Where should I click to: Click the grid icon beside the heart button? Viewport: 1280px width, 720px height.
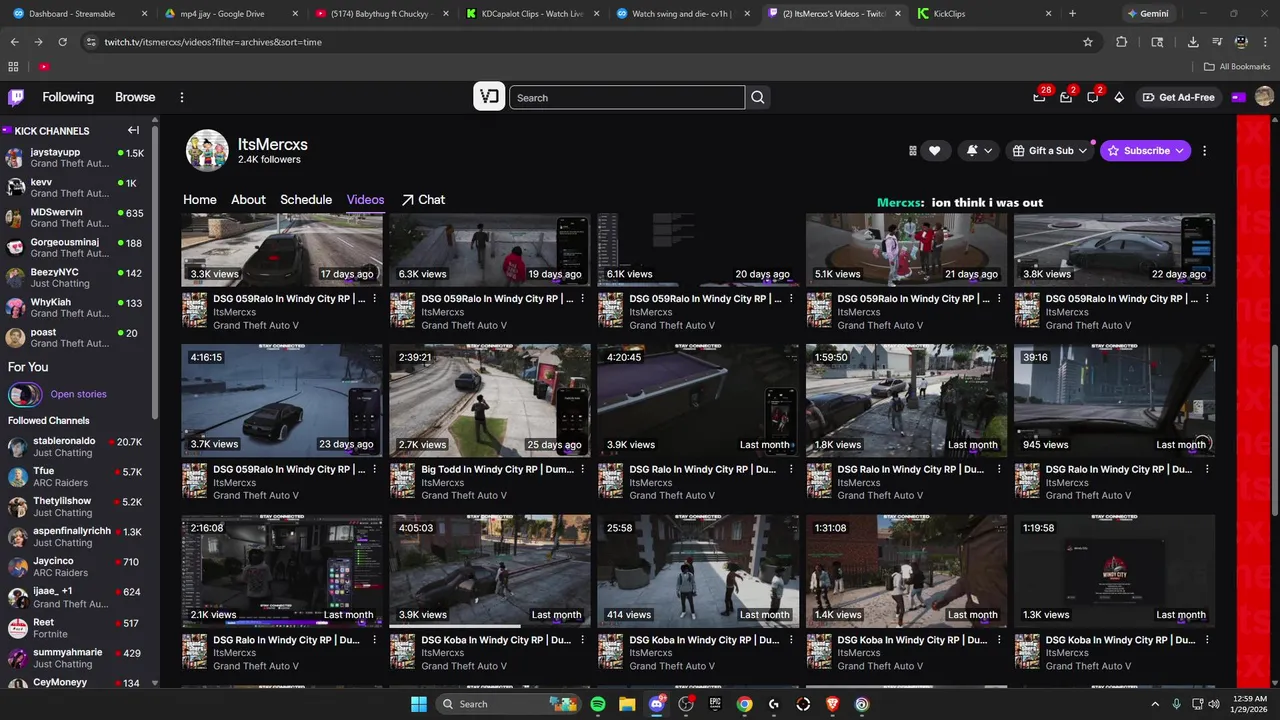point(913,151)
